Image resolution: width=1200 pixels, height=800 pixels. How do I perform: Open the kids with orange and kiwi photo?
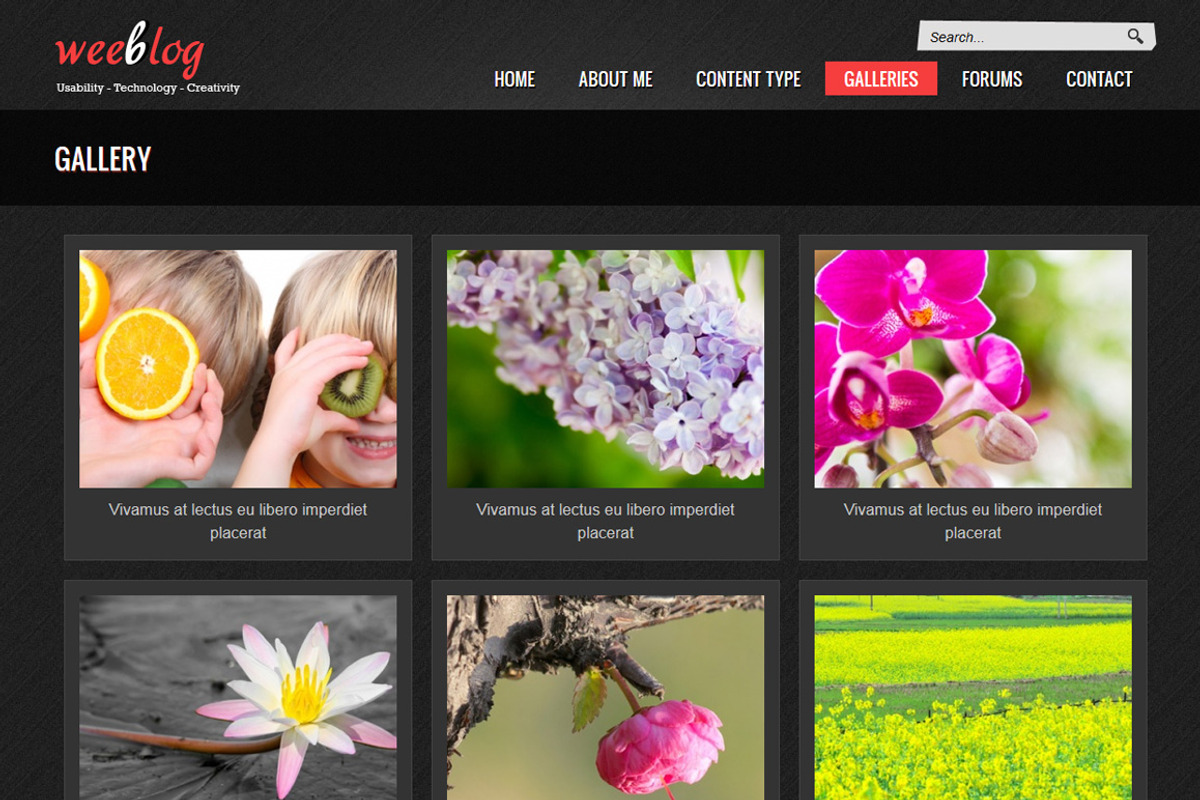[x=238, y=369]
